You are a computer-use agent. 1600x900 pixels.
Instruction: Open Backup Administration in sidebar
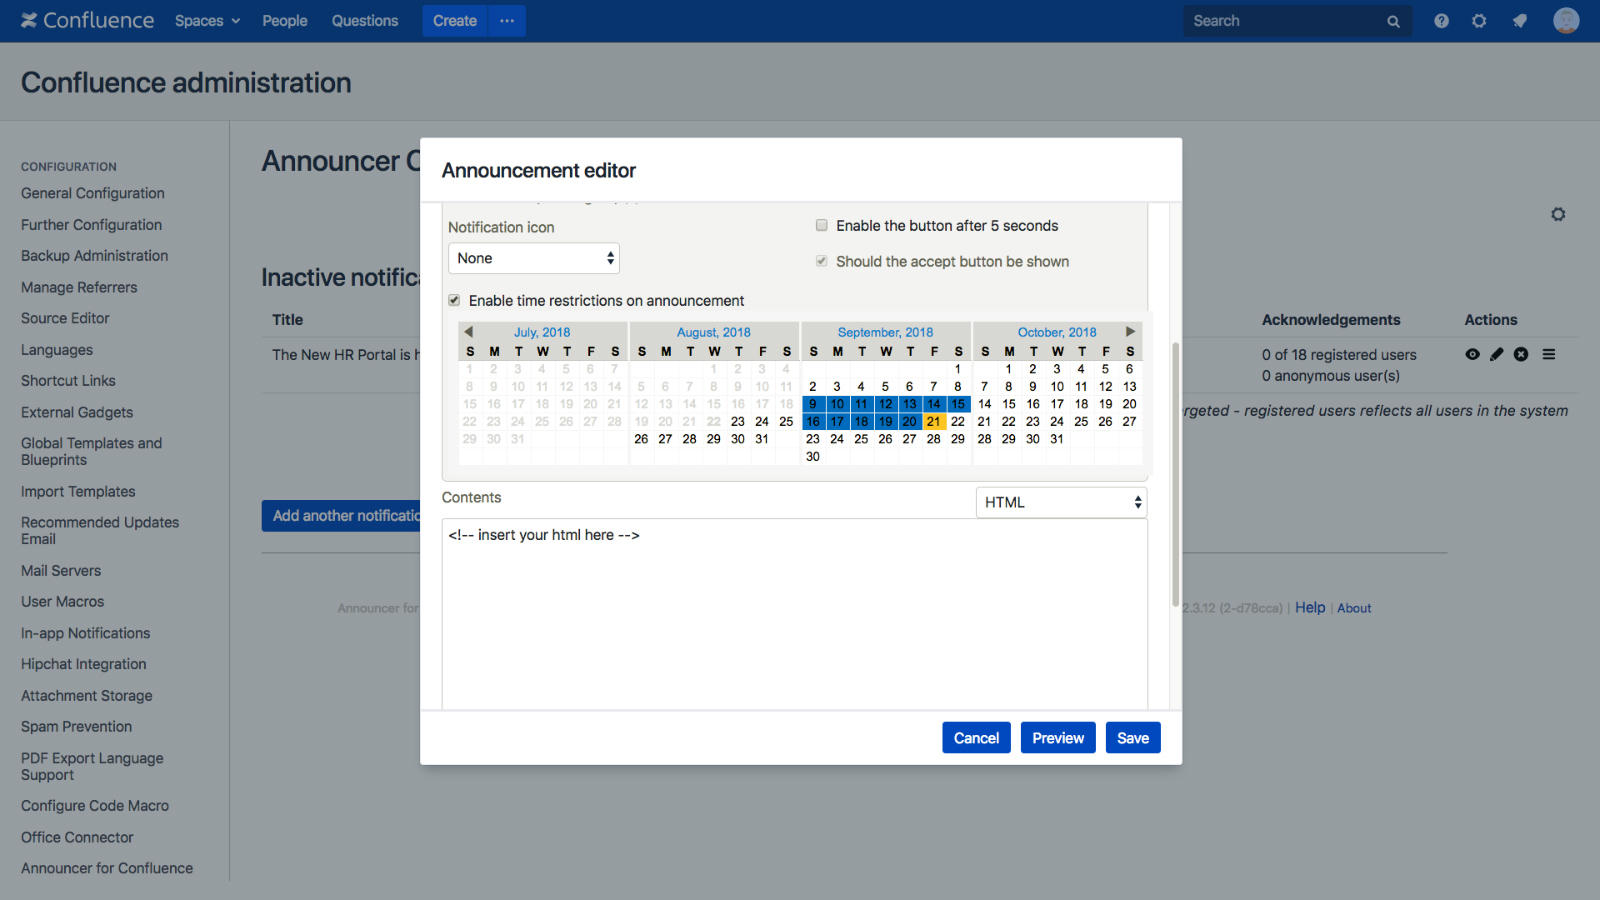pyautogui.click(x=95, y=256)
